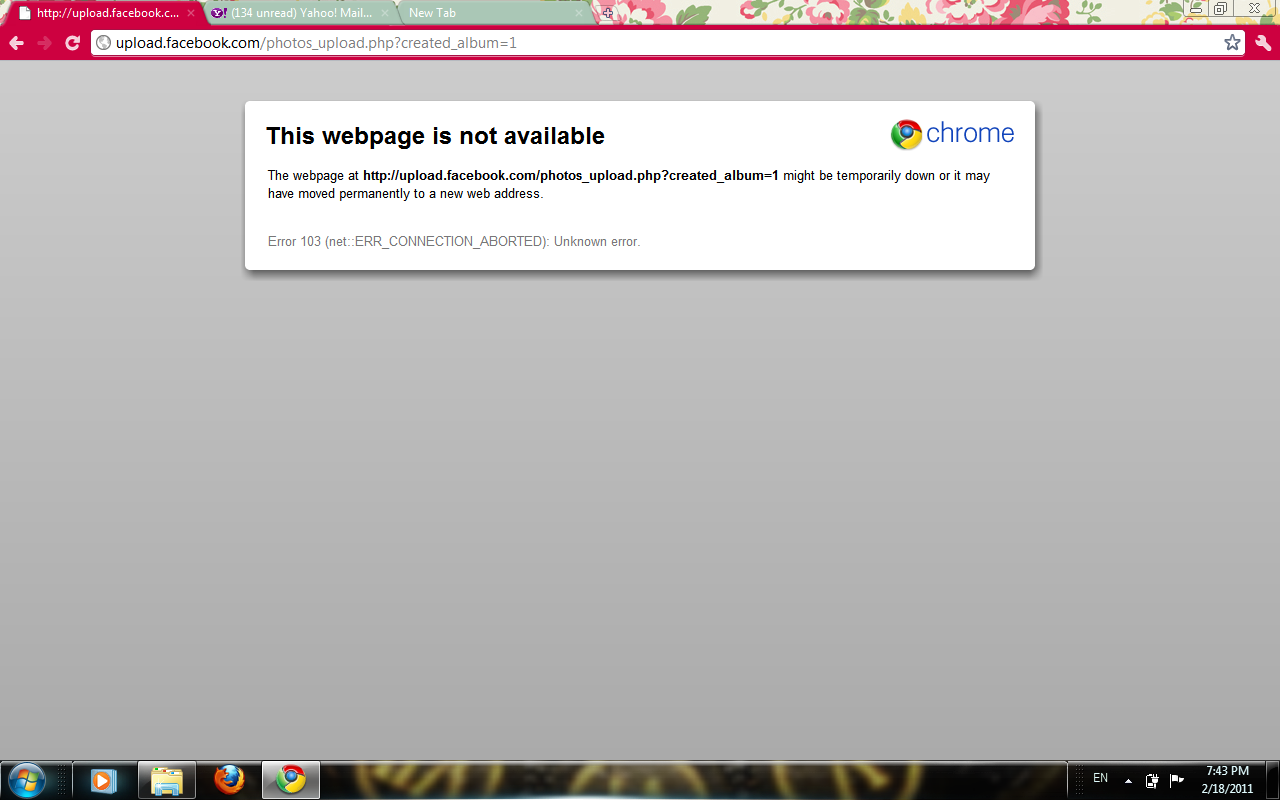The width and height of the screenshot is (1280, 800).
Task: Close the upload.facebook.com tab
Action: point(191,13)
